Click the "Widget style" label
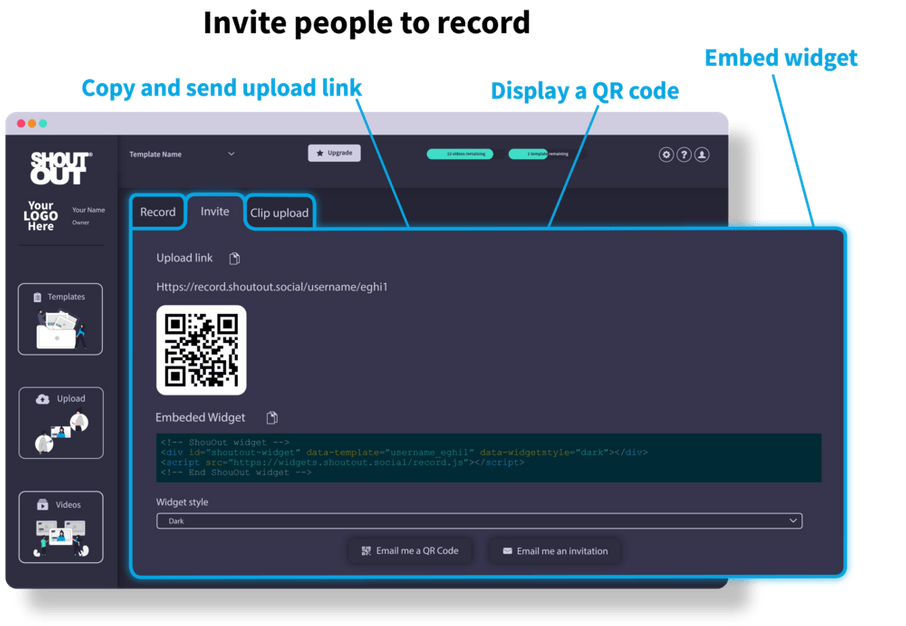This screenshot has width=906, height=626. tap(182, 502)
